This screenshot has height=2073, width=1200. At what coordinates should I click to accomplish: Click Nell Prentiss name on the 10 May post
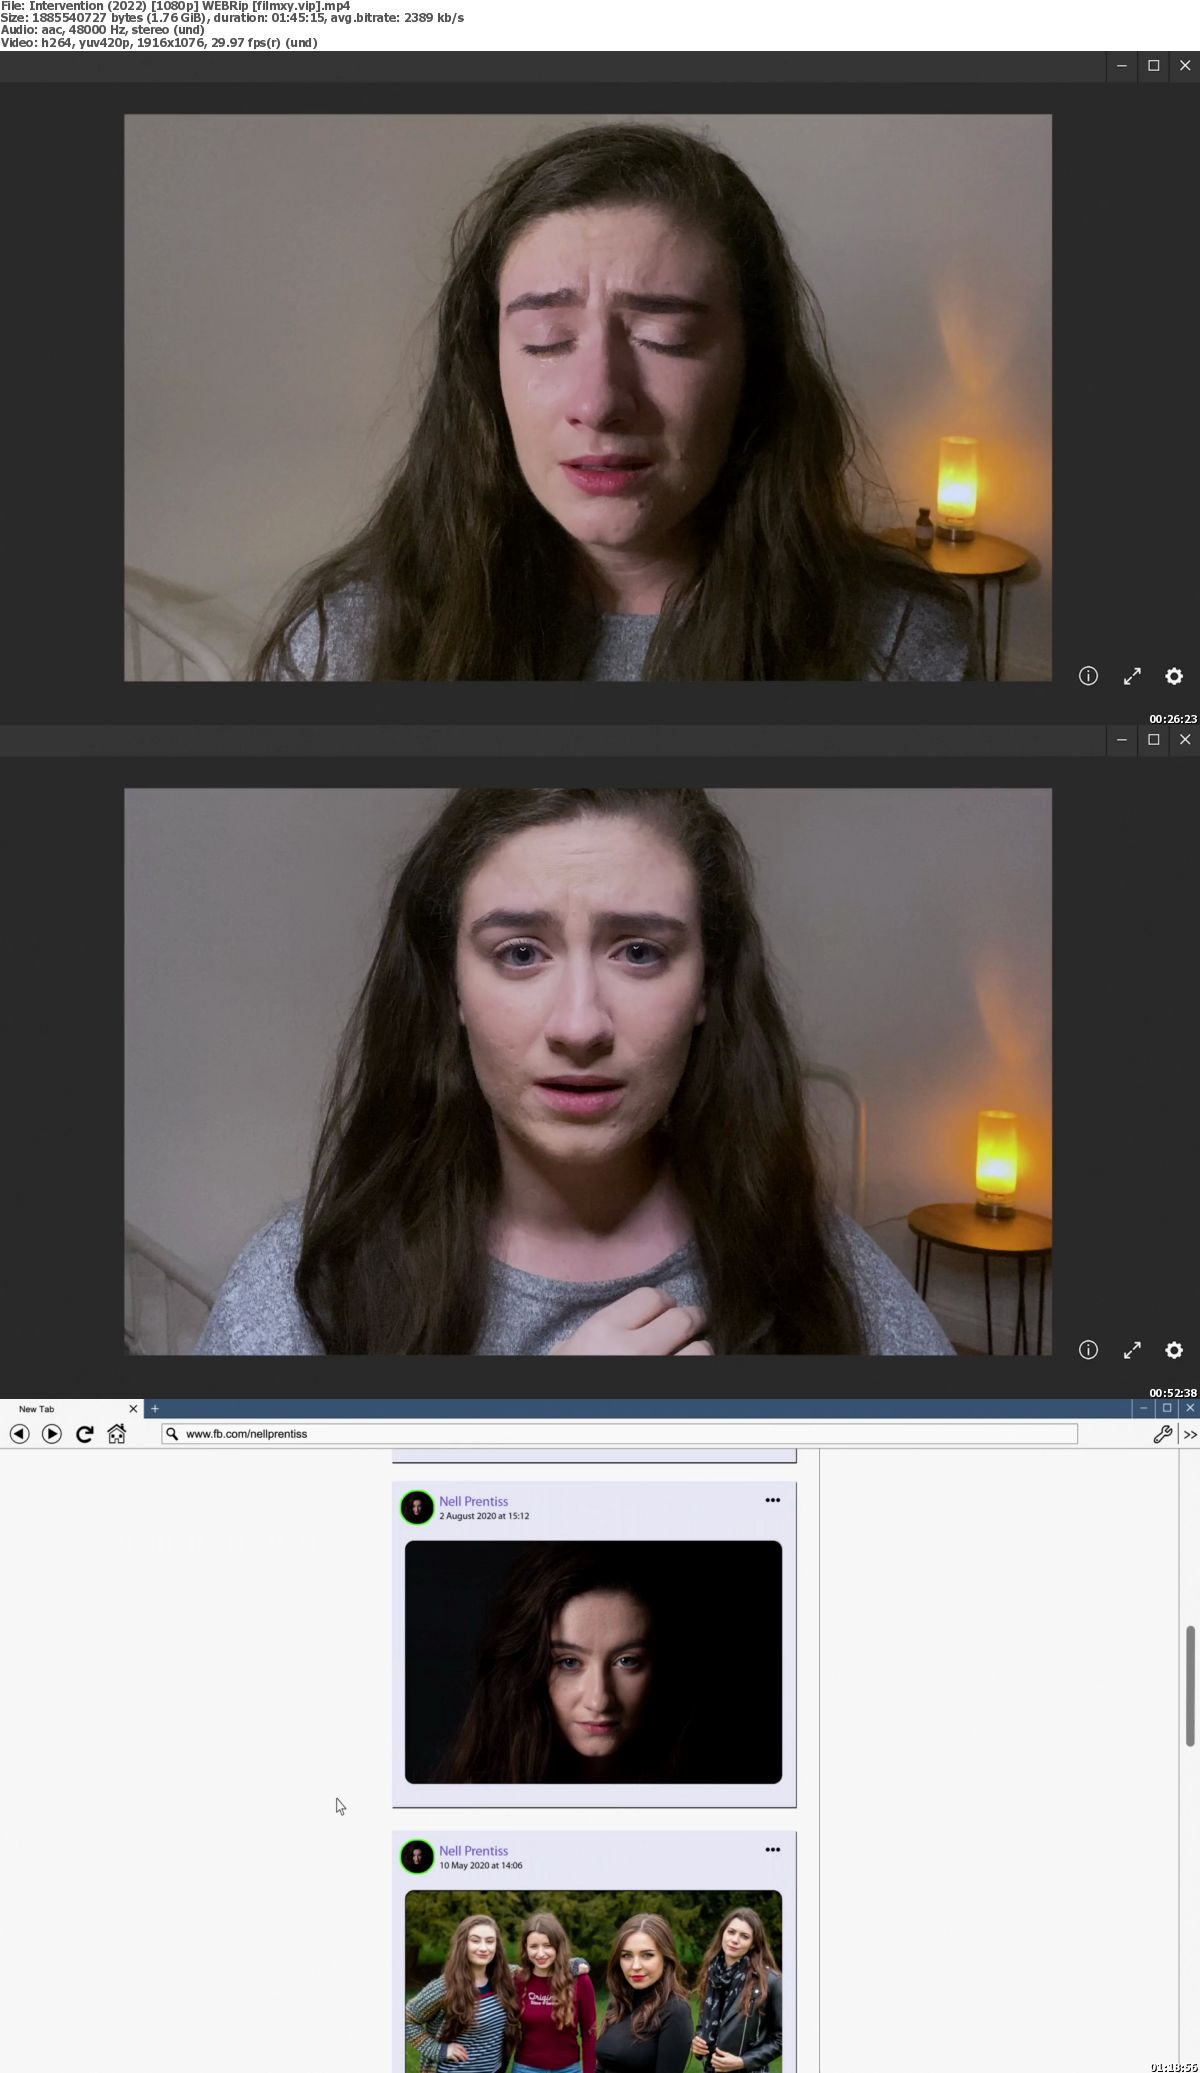474,1851
